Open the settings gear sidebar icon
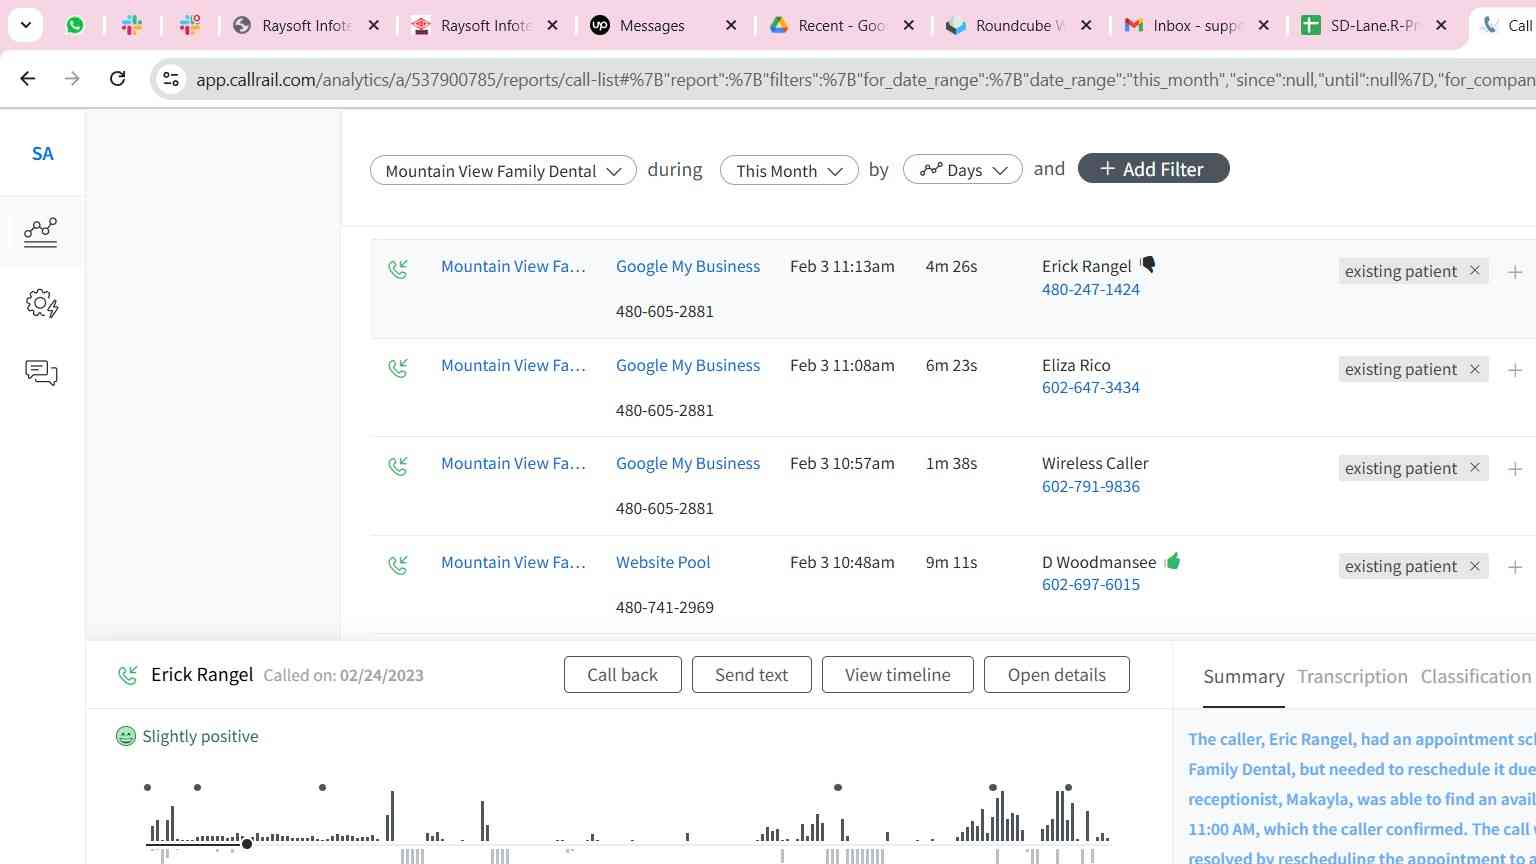The image size is (1536, 864). pos(41,303)
